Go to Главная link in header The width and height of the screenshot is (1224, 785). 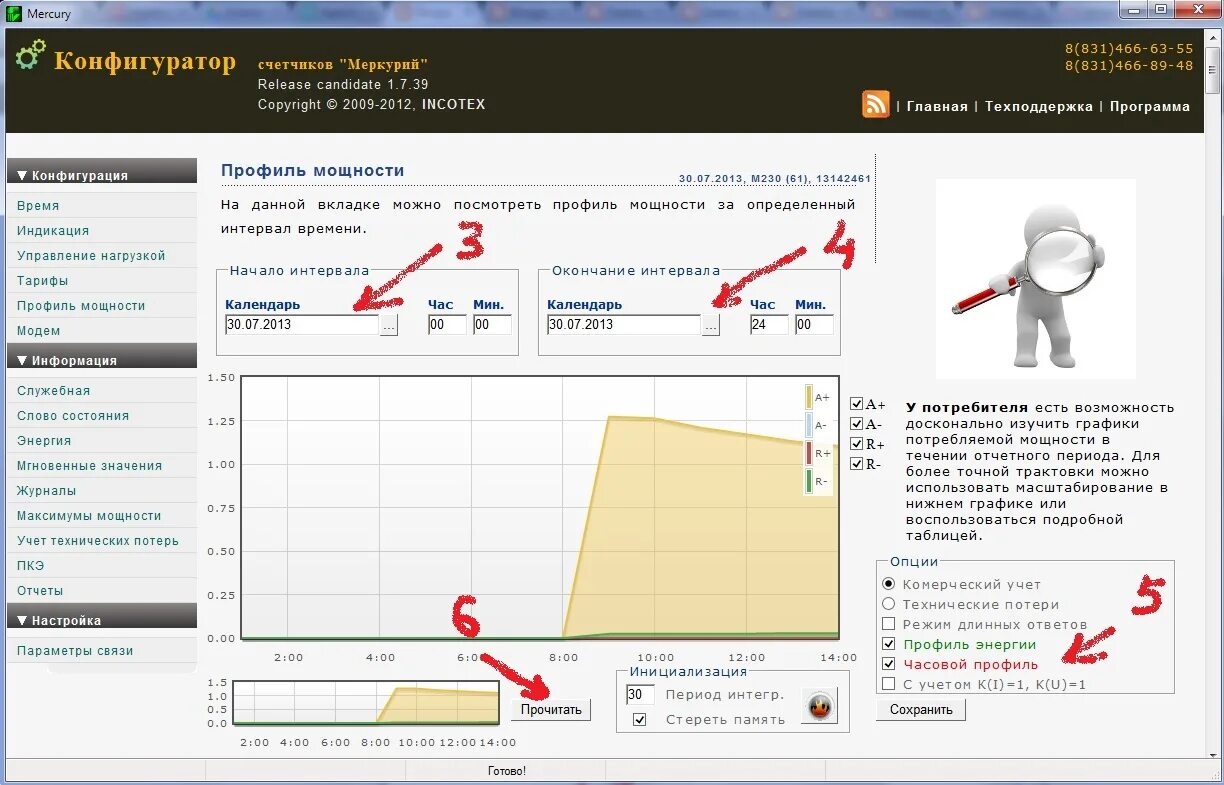pos(937,106)
